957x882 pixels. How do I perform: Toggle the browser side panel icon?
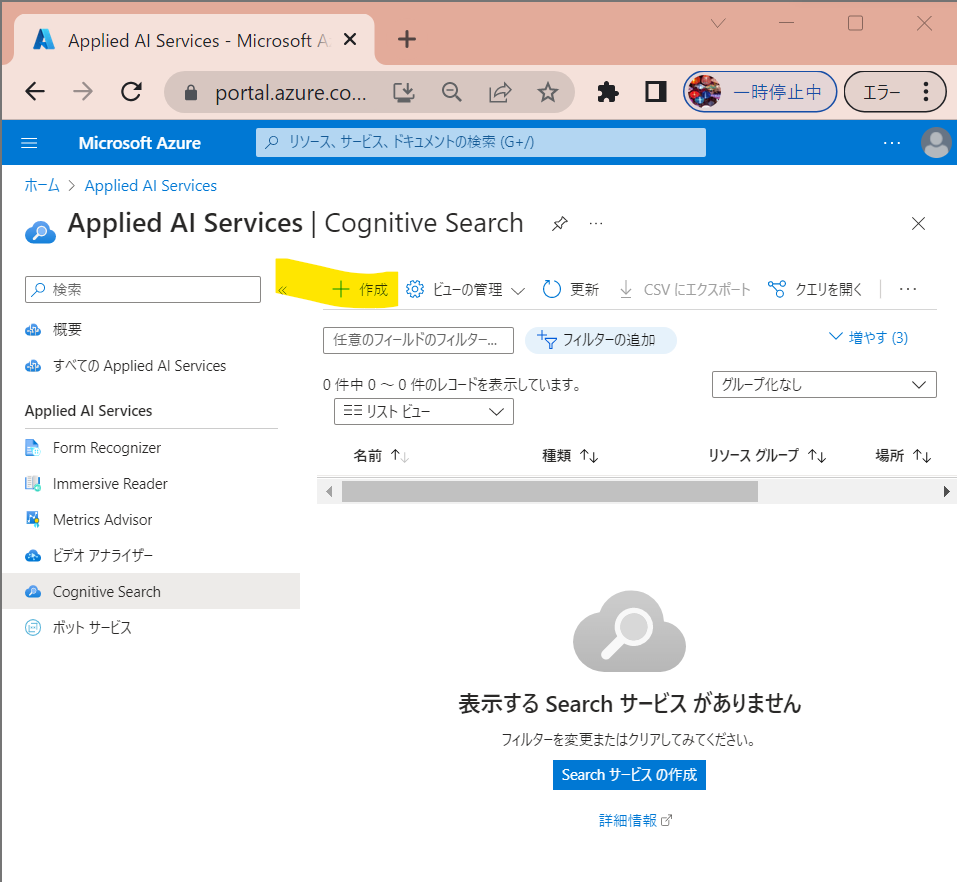tap(655, 92)
